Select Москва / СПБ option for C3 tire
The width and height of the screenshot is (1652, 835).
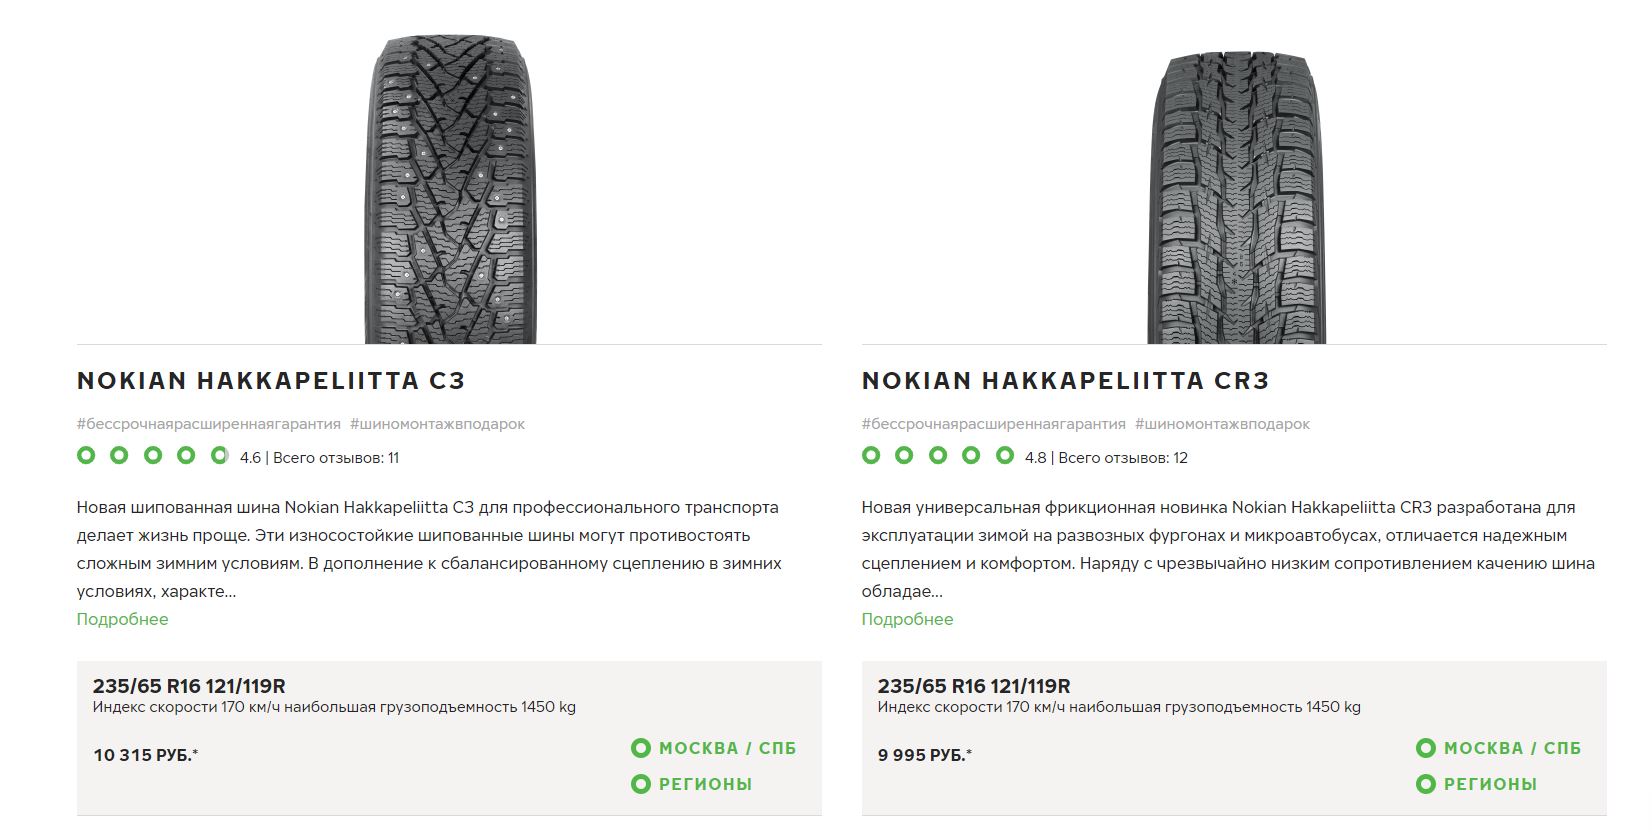(x=715, y=748)
